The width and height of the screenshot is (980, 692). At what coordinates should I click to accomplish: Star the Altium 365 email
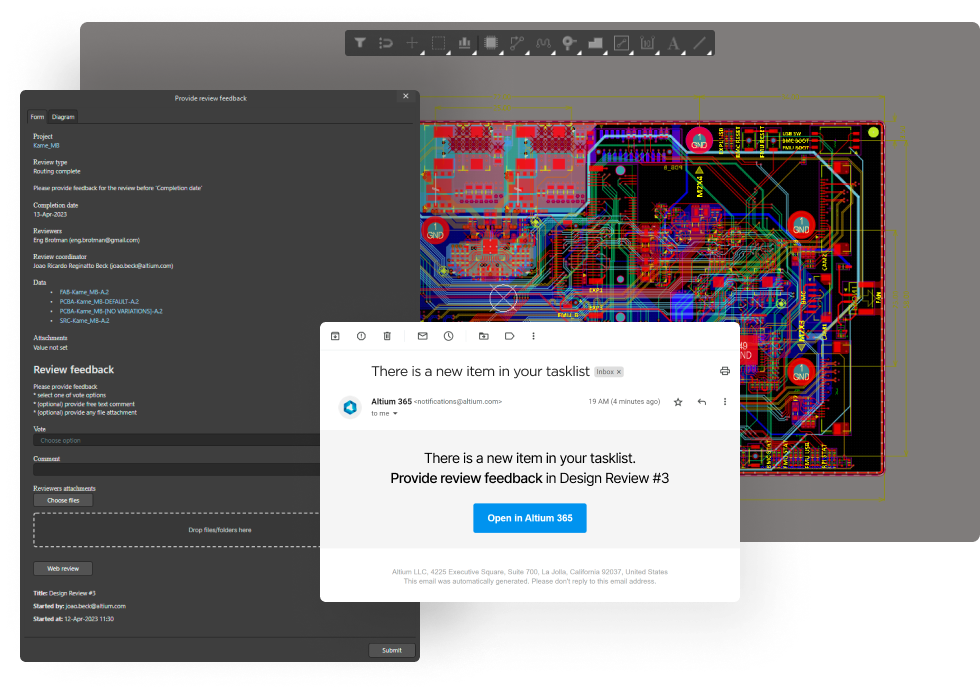coord(677,401)
